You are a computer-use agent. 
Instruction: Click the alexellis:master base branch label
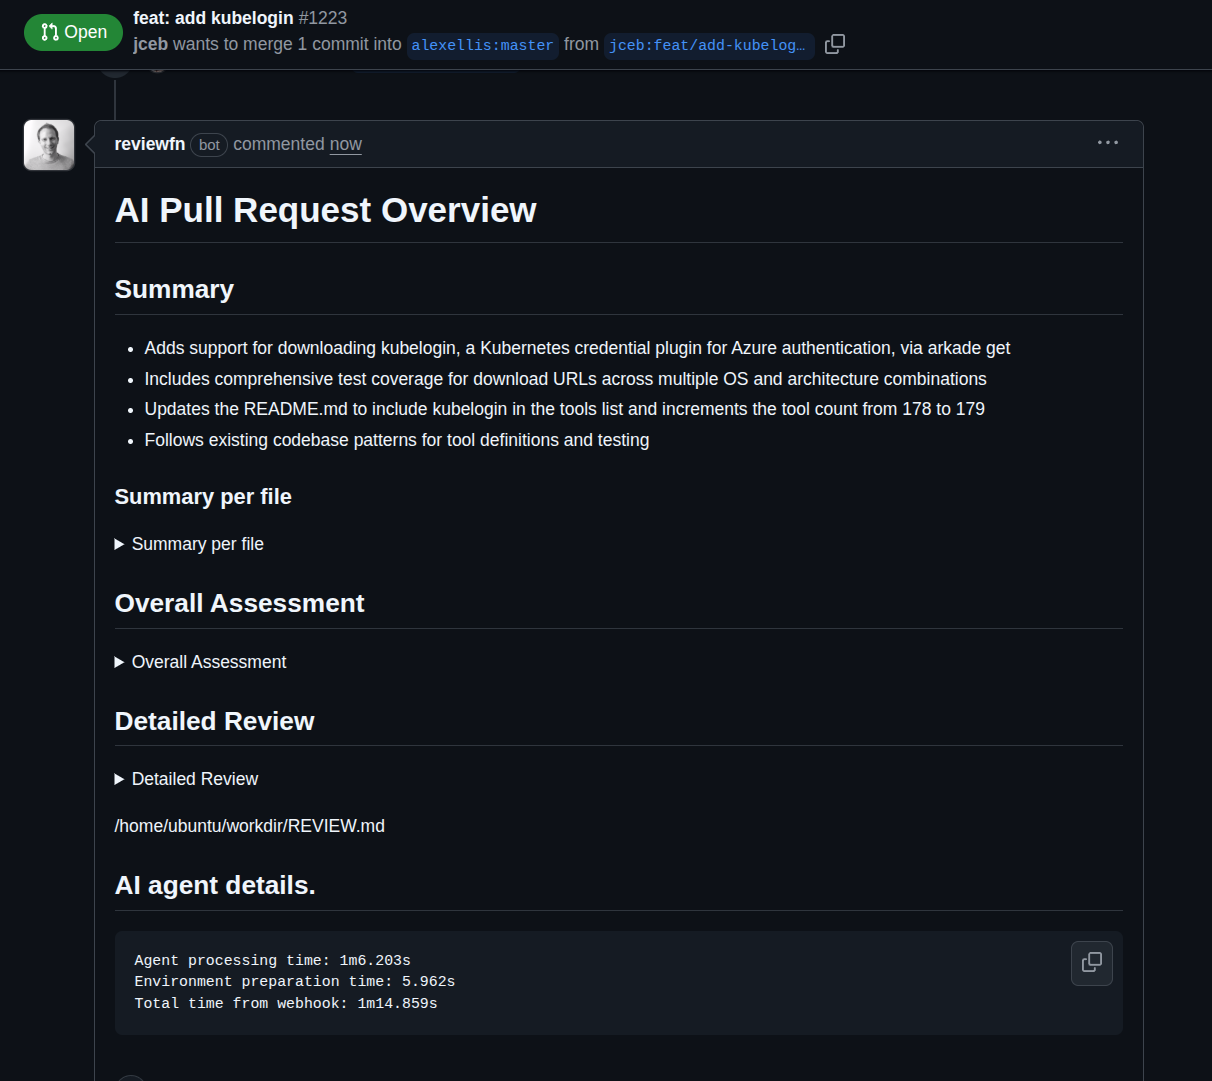[x=482, y=45]
